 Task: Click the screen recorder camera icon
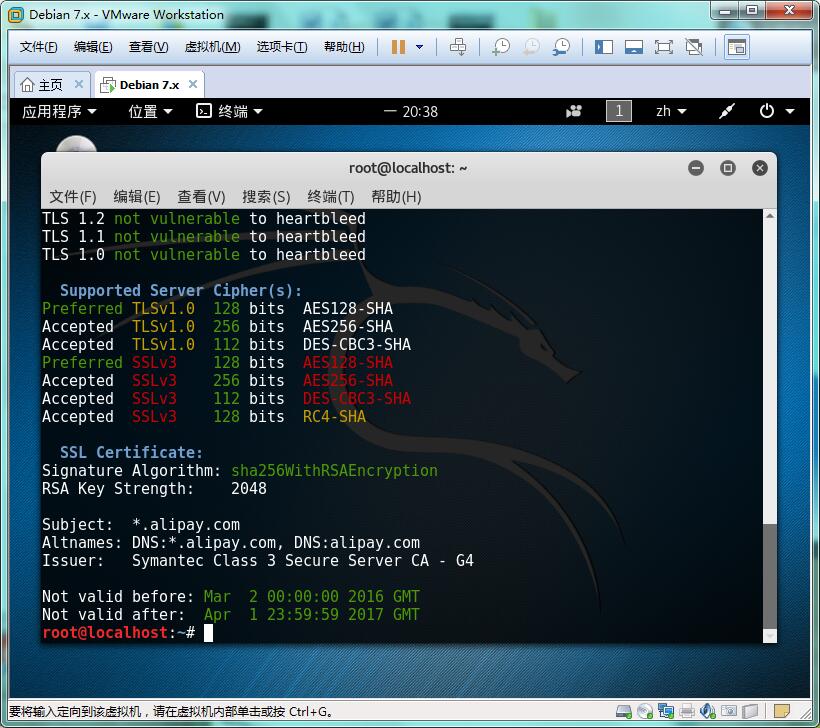point(574,111)
